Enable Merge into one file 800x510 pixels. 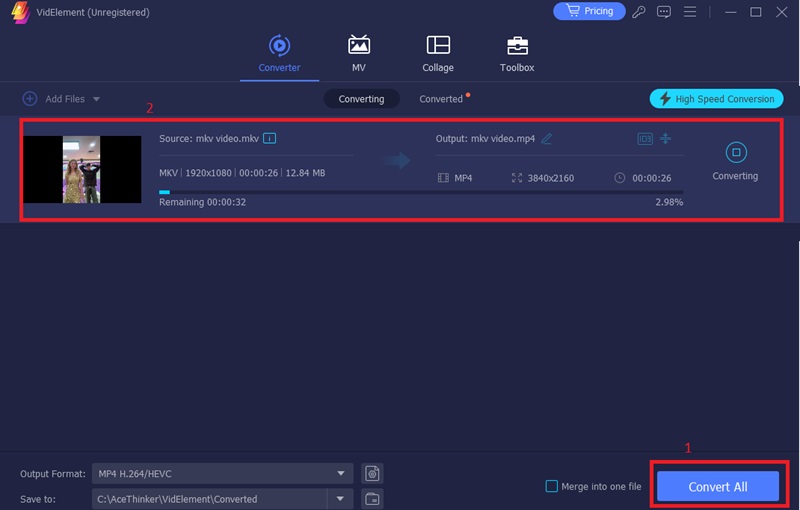(552, 486)
